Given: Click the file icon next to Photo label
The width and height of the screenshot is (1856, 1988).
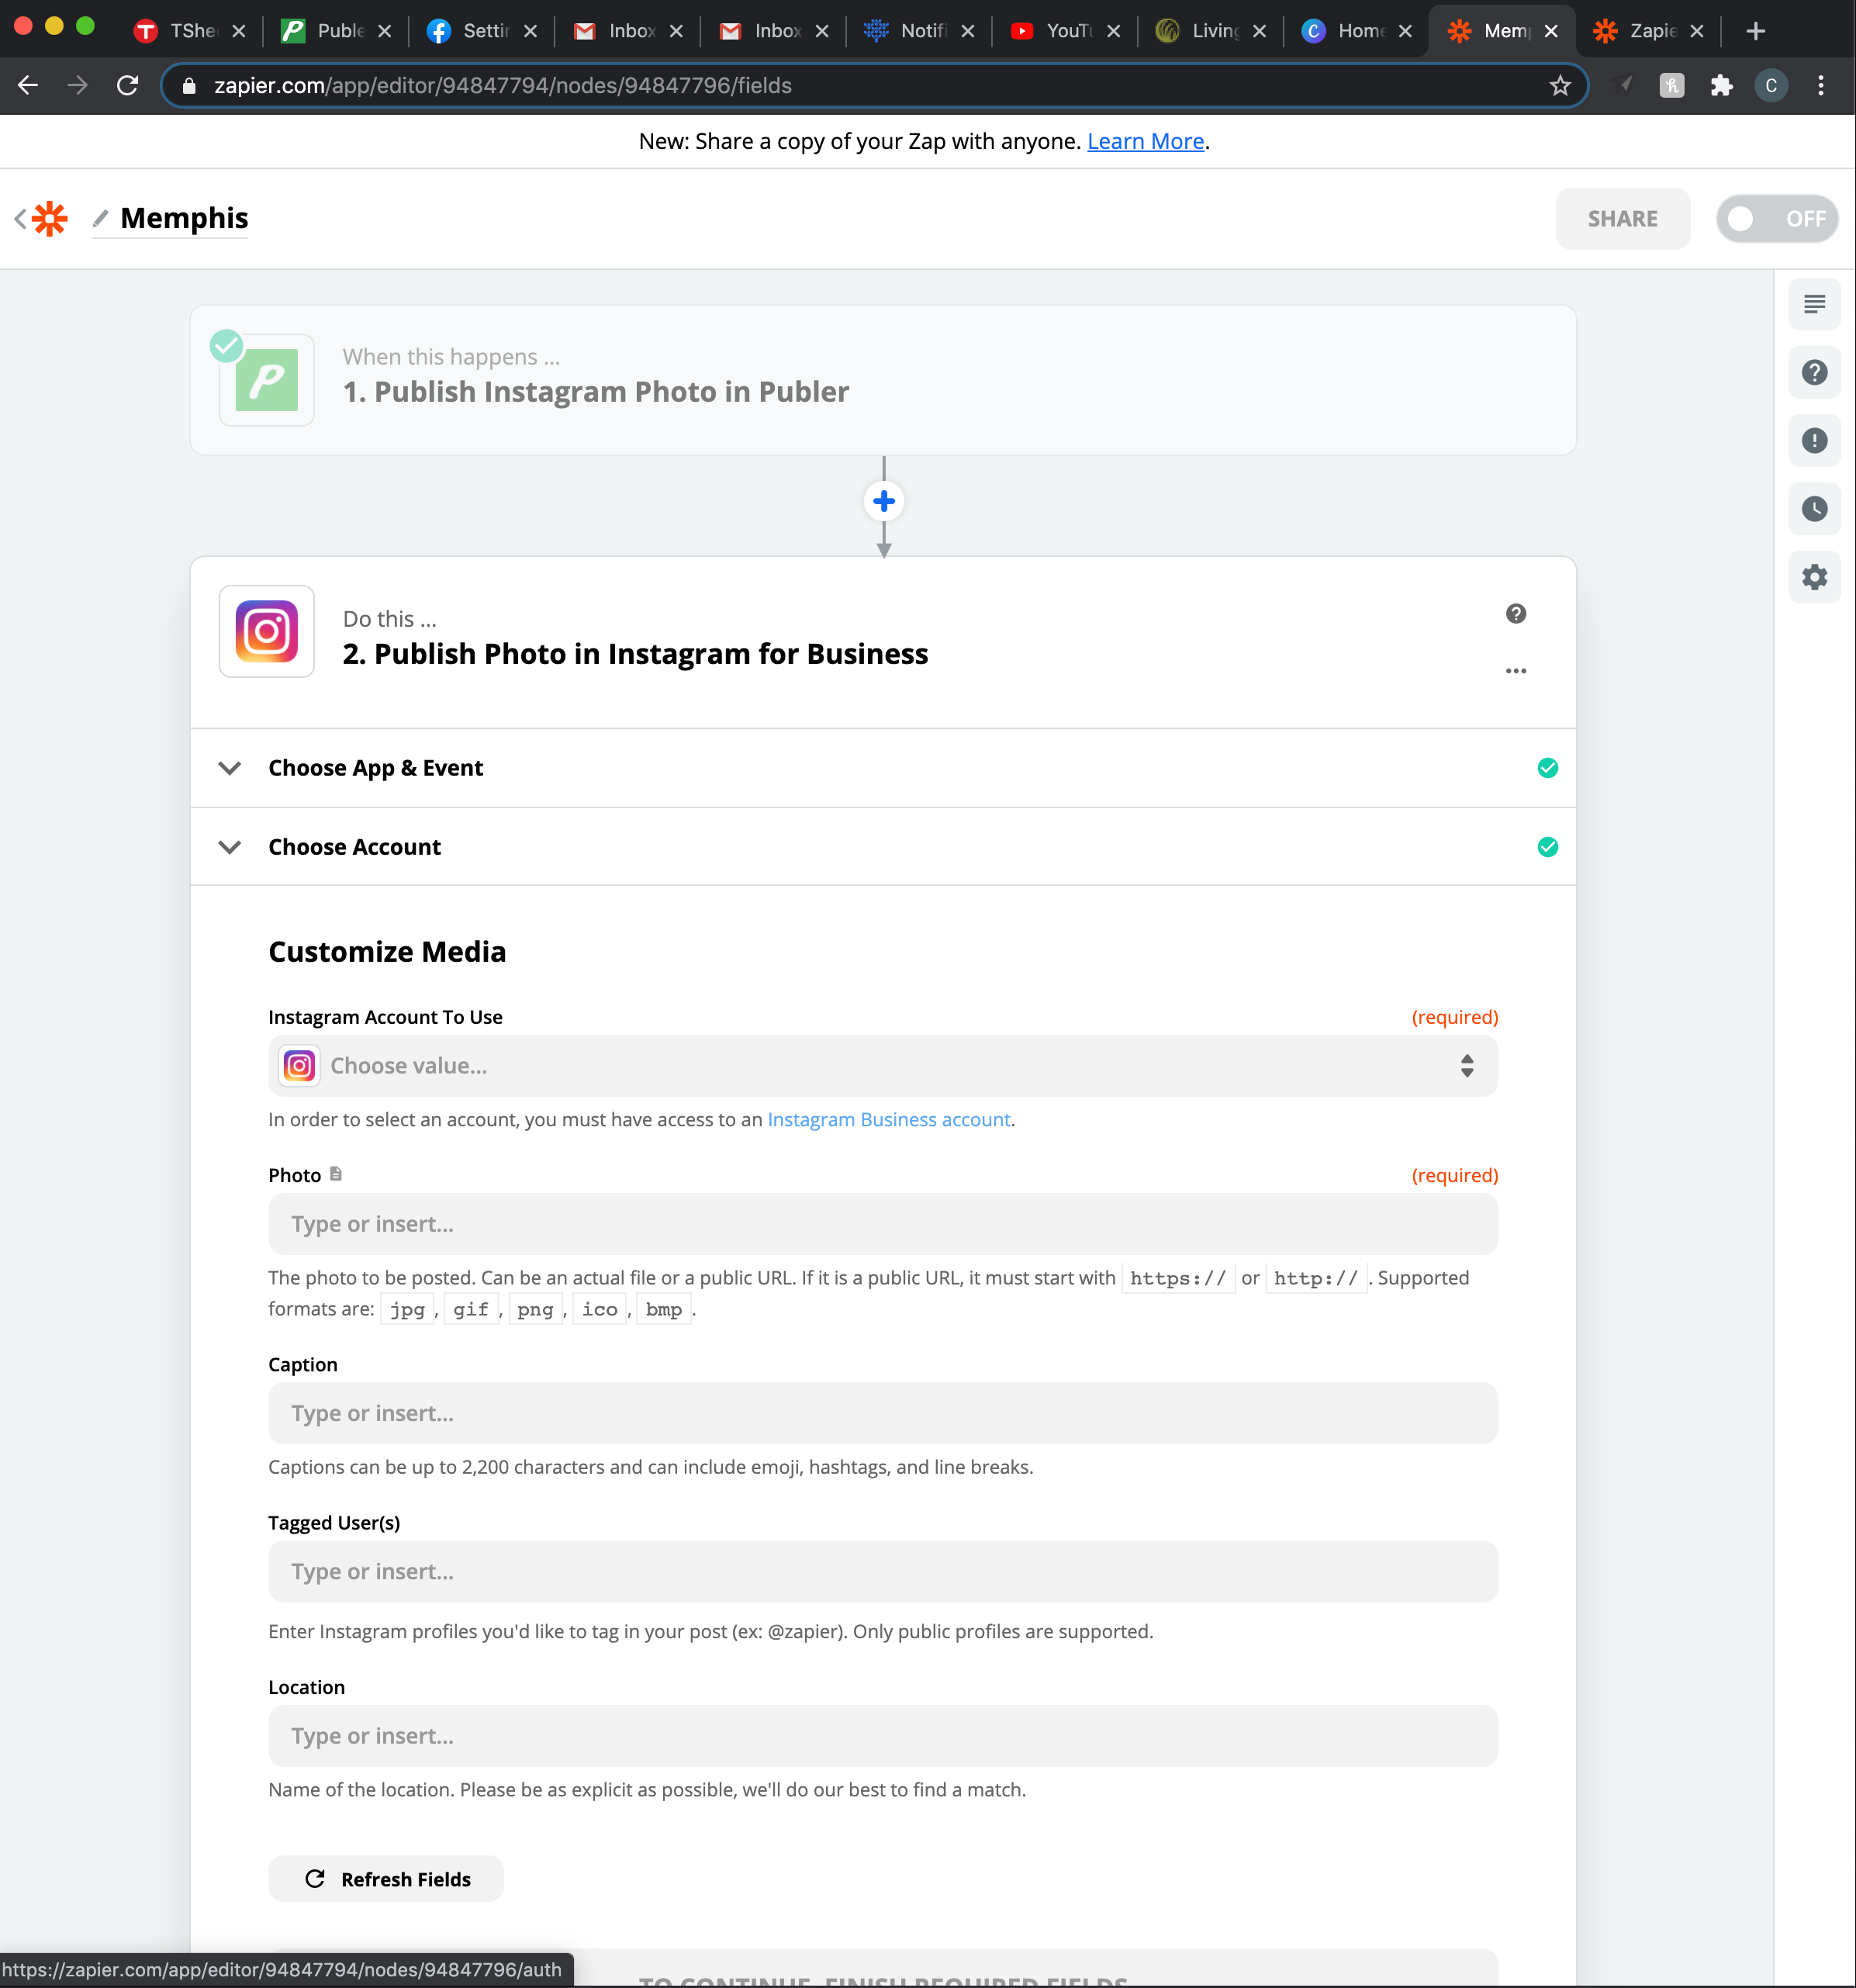Looking at the screenshot, I should pyautogui.click(x=336, y=1174).
